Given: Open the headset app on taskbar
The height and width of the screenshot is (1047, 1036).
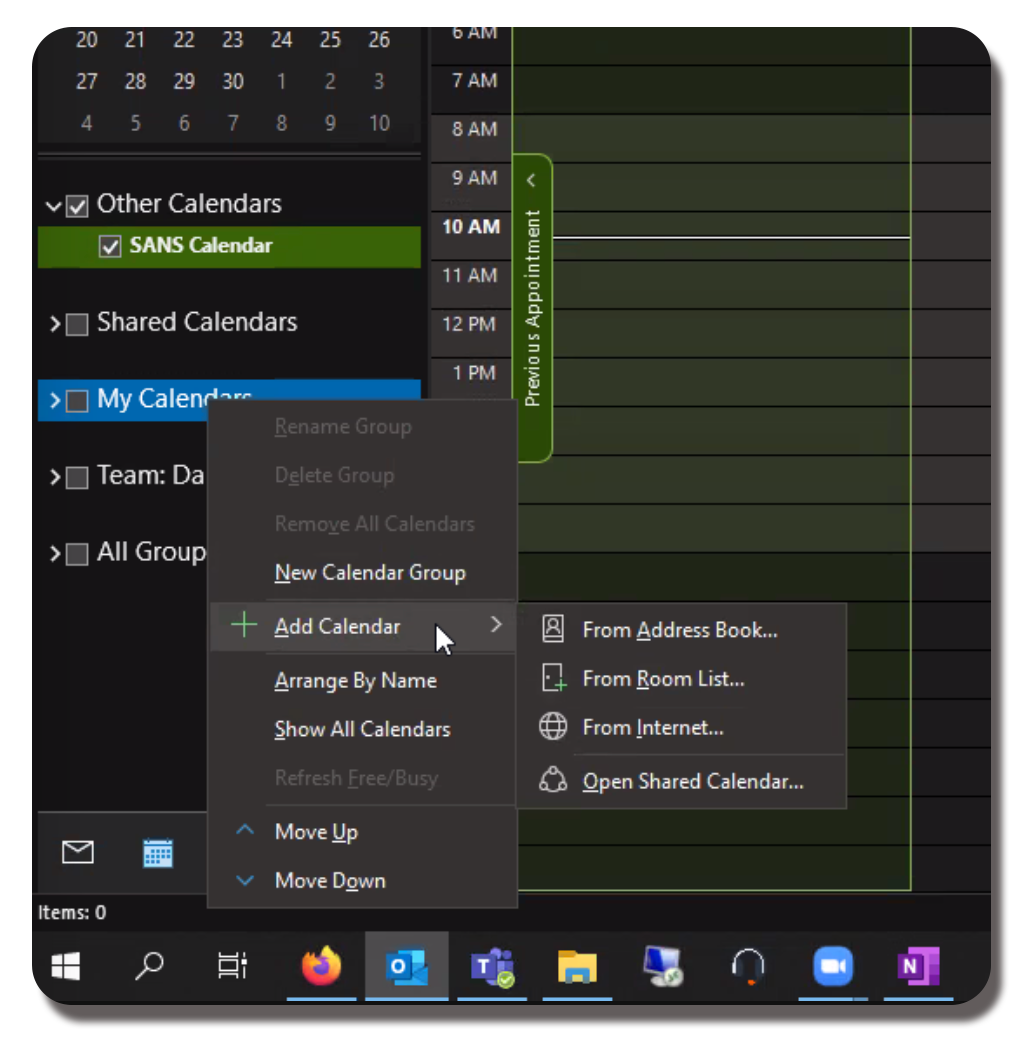Looking at the screenshot, I should click(x=748, y=966).
